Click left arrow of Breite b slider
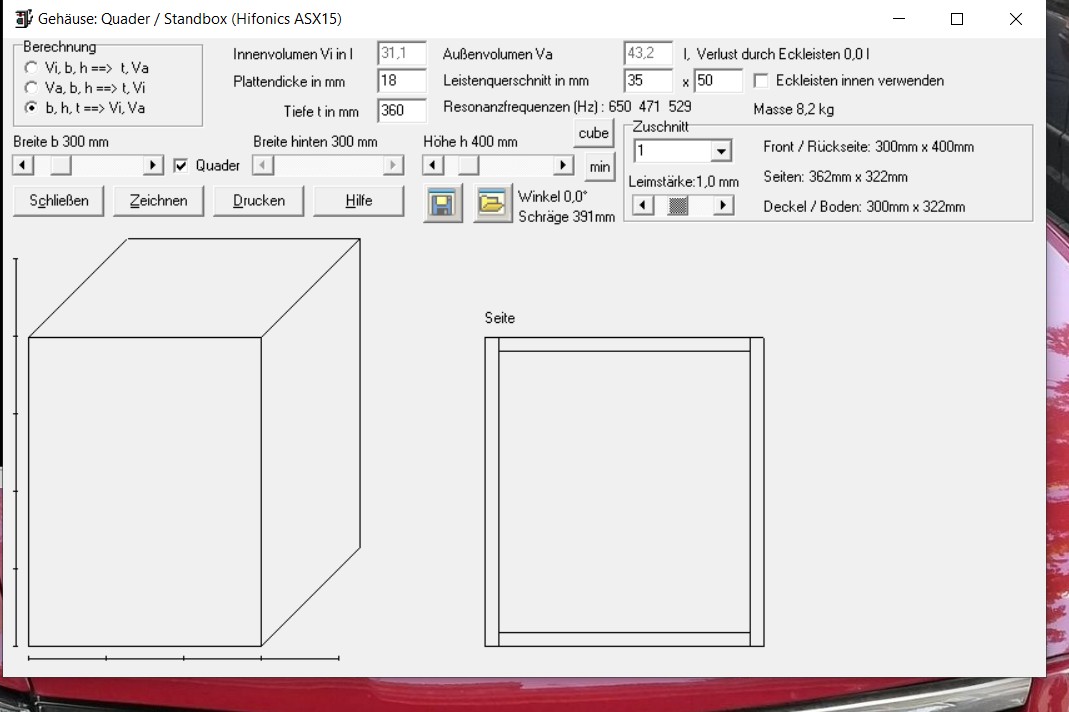 tap(23, 165)
